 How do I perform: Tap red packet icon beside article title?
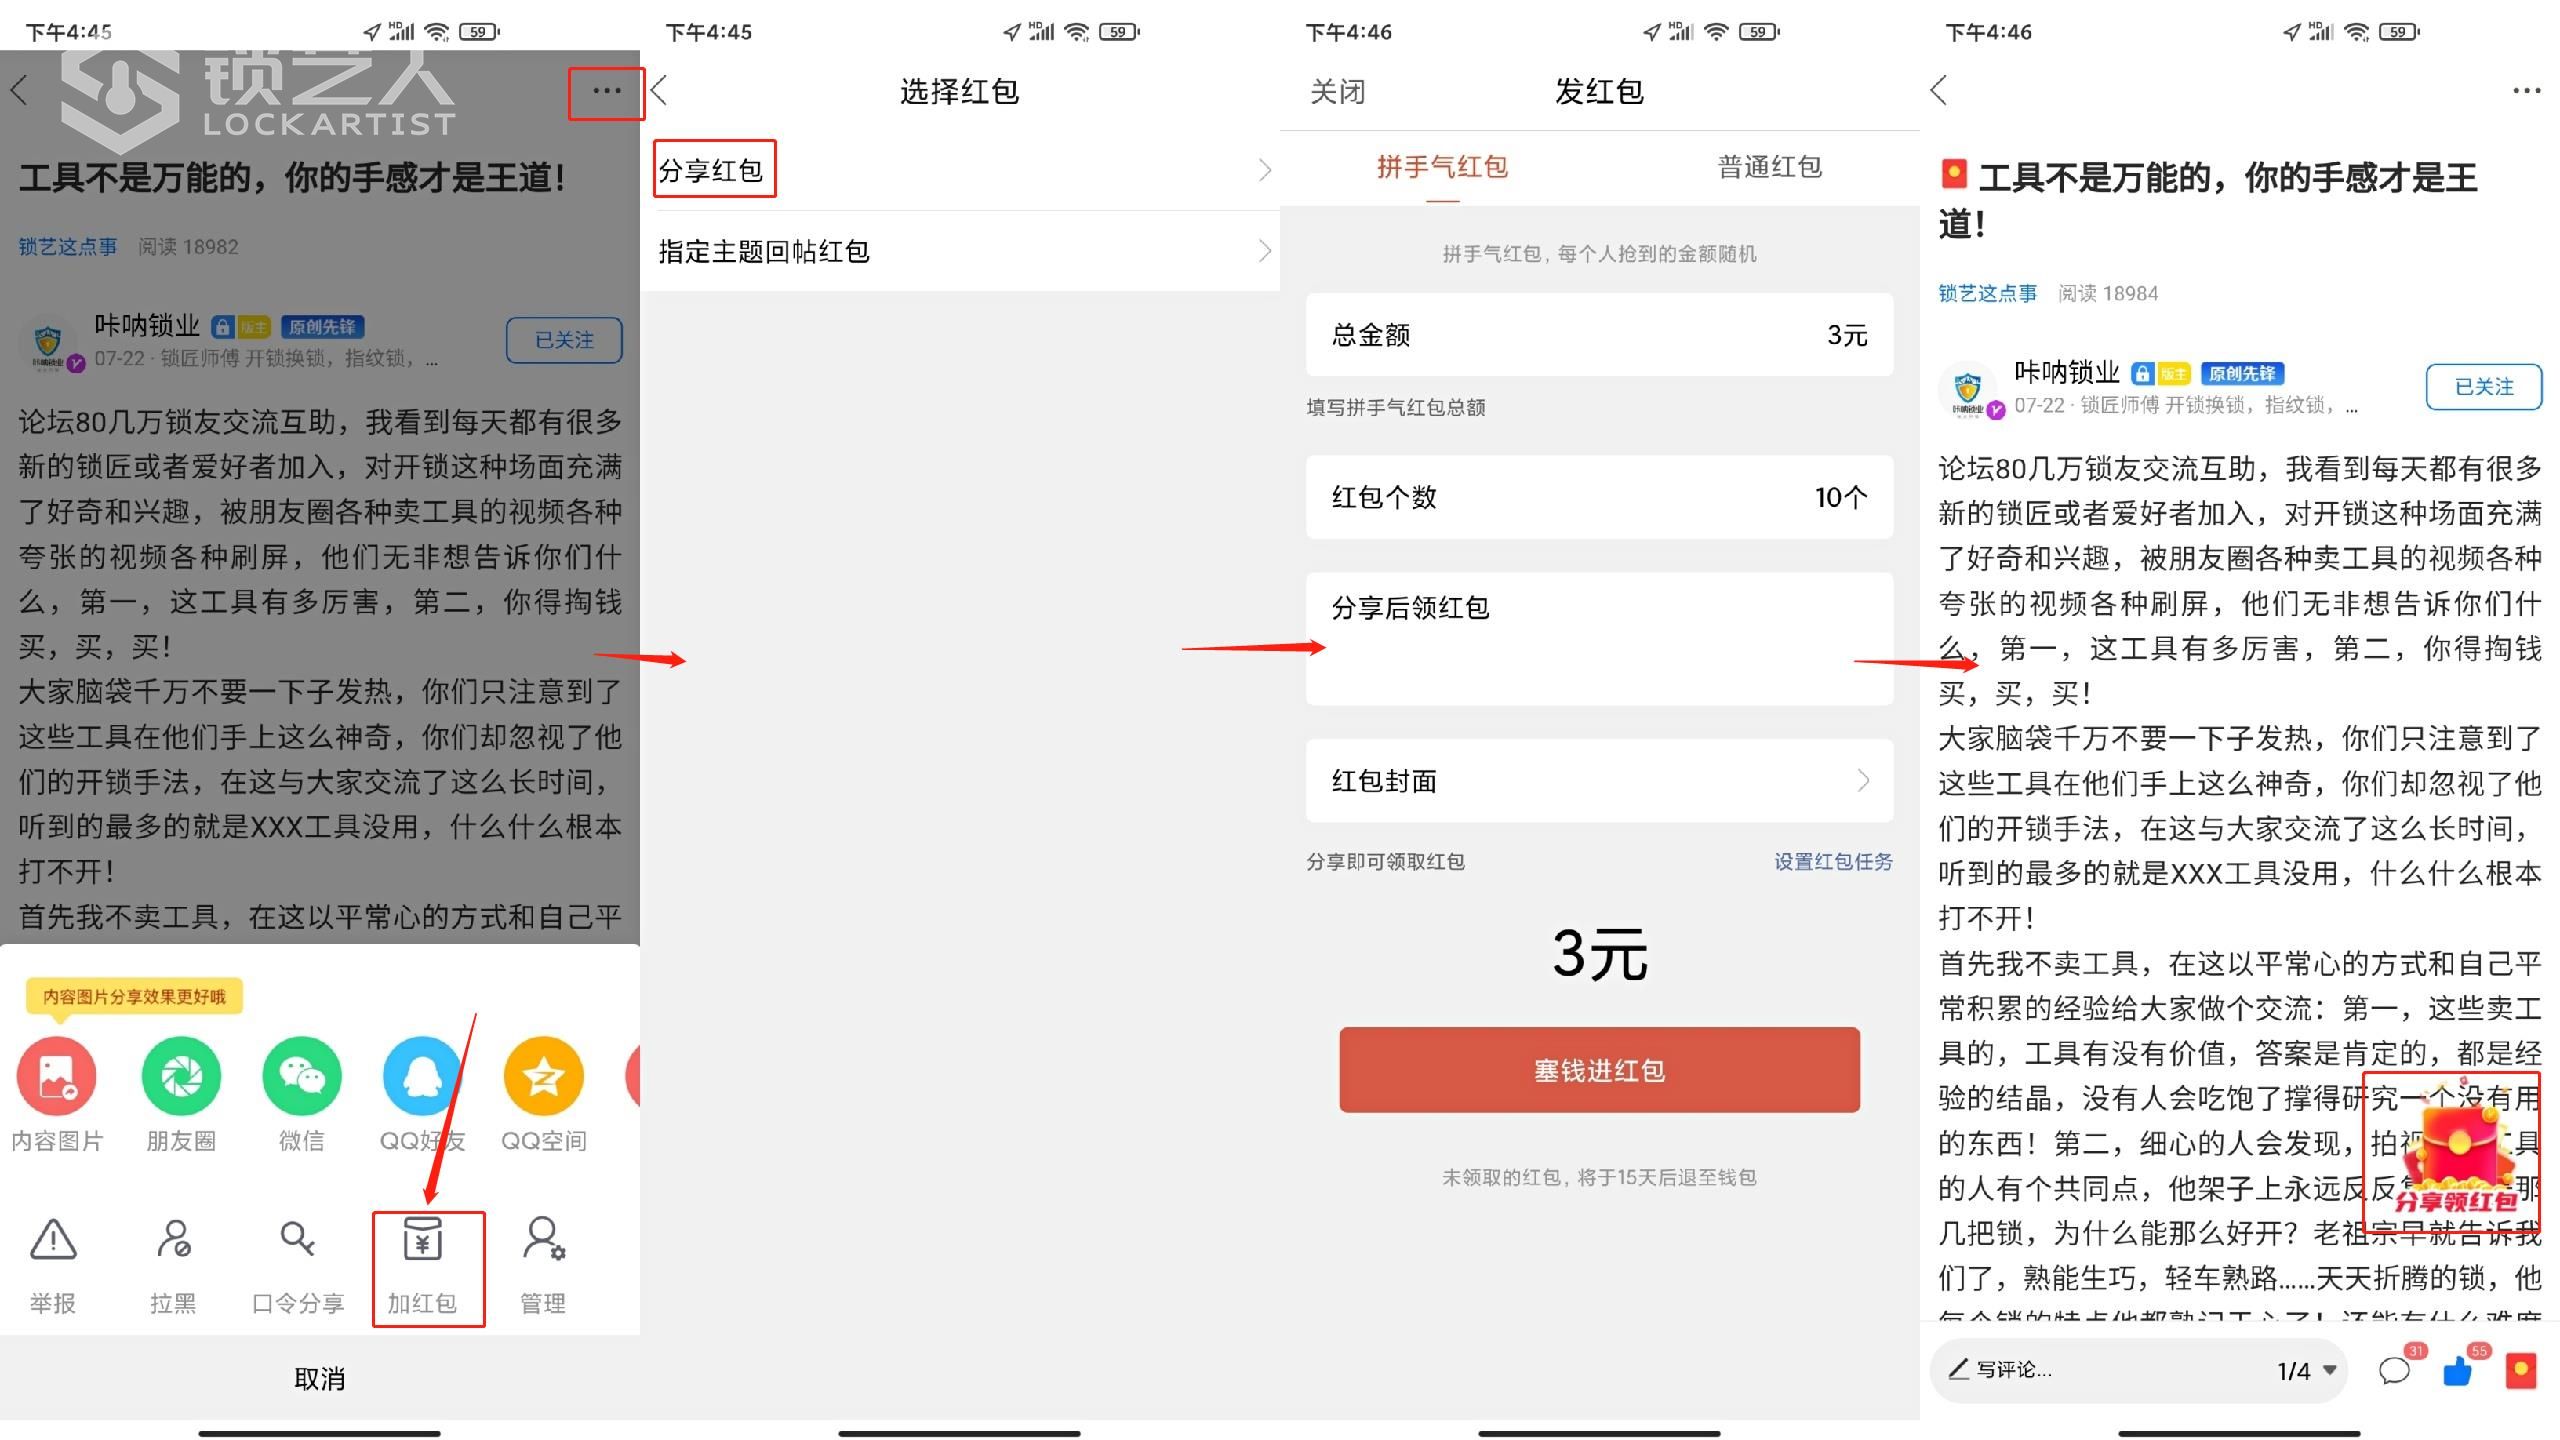[x=1953, y=174]
